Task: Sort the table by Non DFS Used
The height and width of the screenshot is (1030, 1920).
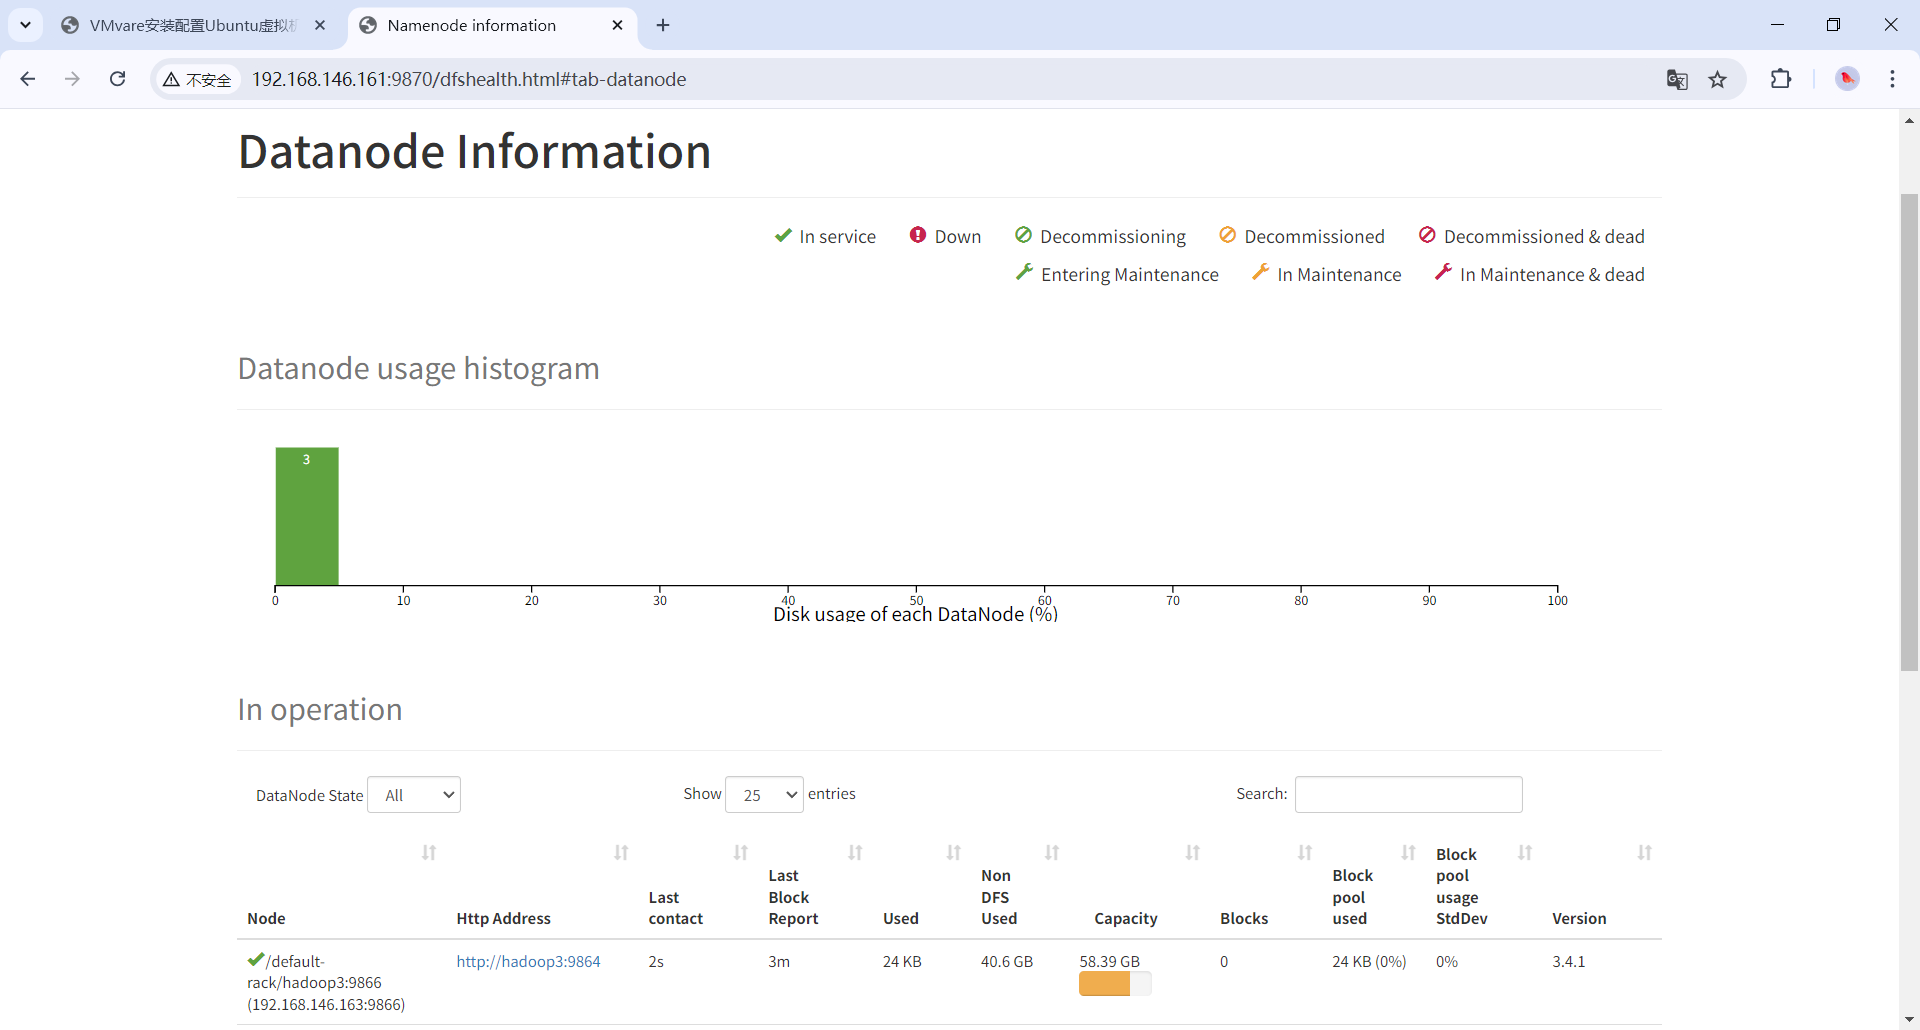Action: coord(1052,852)
